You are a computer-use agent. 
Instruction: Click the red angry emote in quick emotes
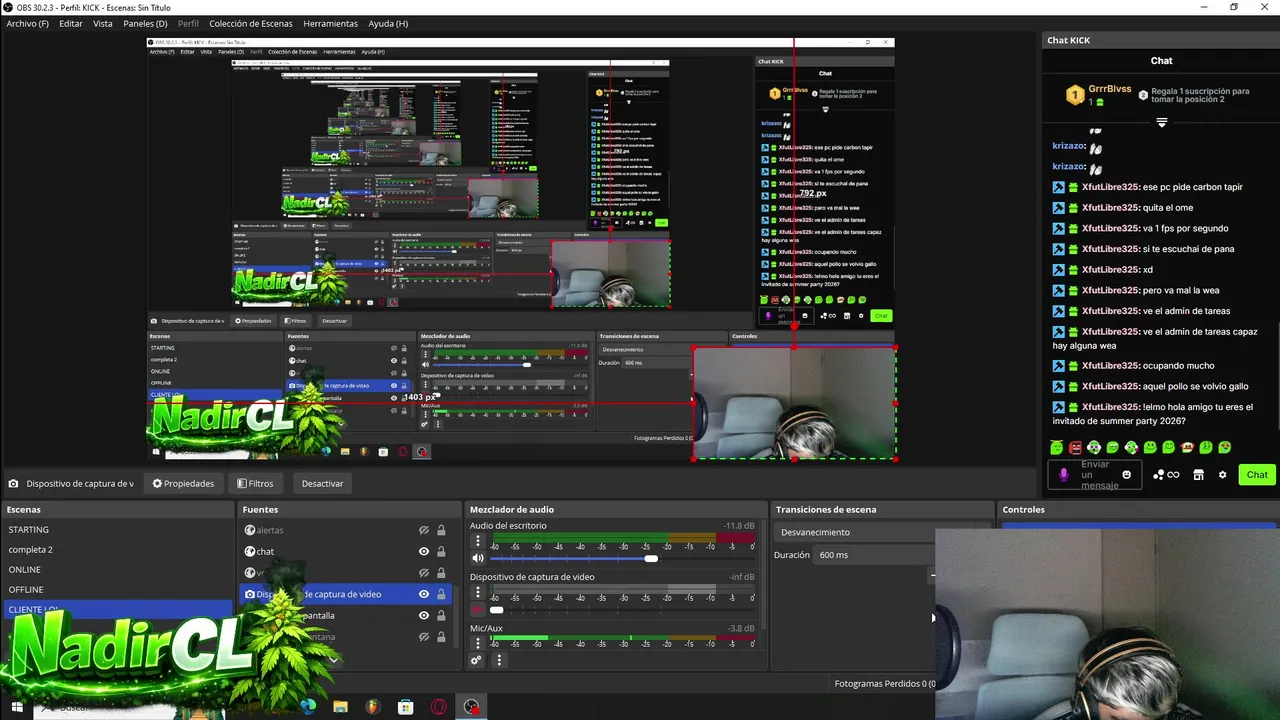click(x=1075, y=447)
